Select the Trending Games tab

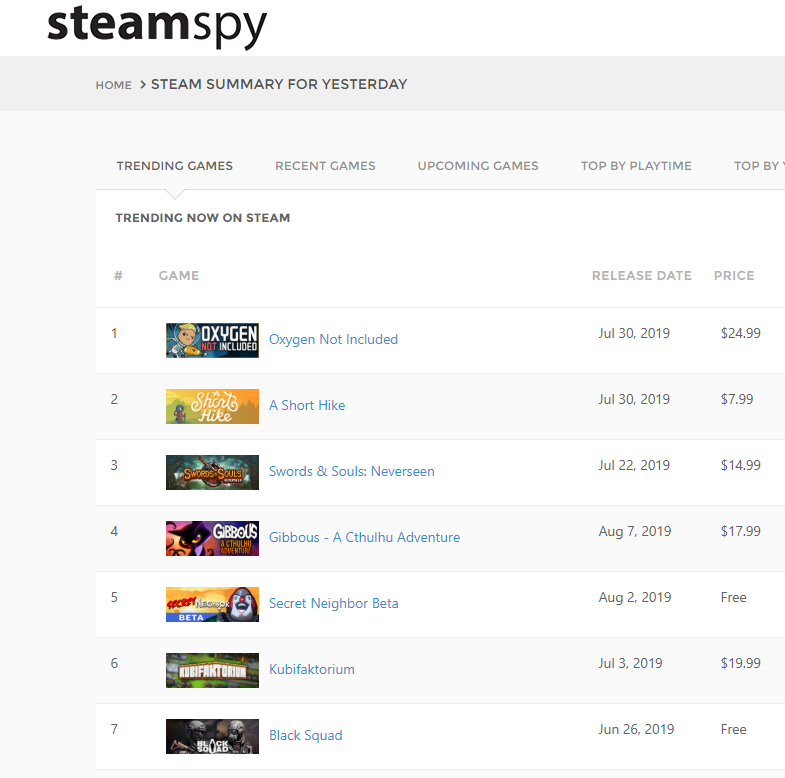[175, 166]
